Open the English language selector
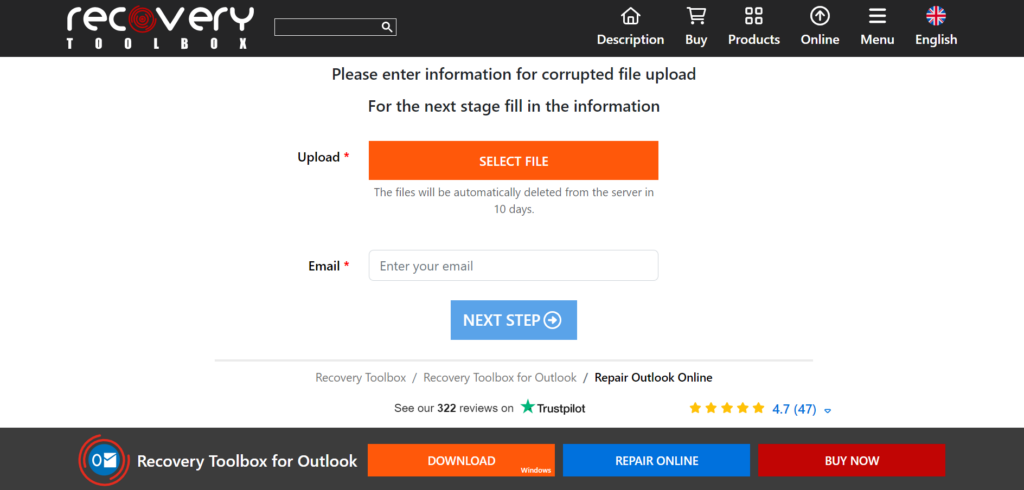The height and width of the screenshot is (490, 1024). point(936,40)
